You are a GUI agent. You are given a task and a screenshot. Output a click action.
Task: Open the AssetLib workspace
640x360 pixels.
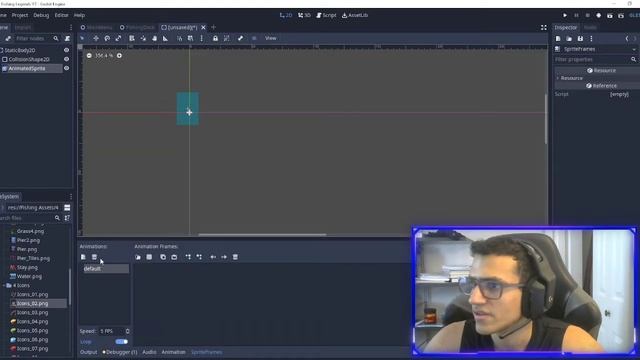tap(355, 15)
